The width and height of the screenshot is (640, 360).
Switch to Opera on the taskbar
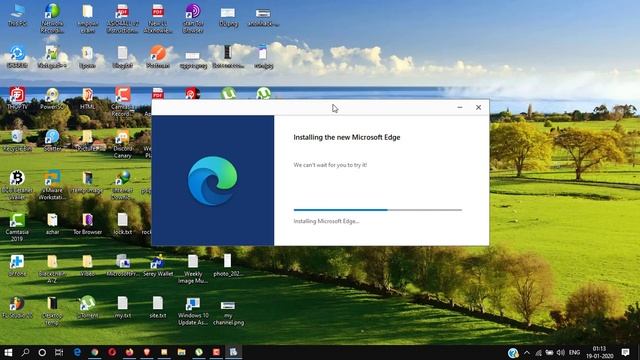pos(112,352)
